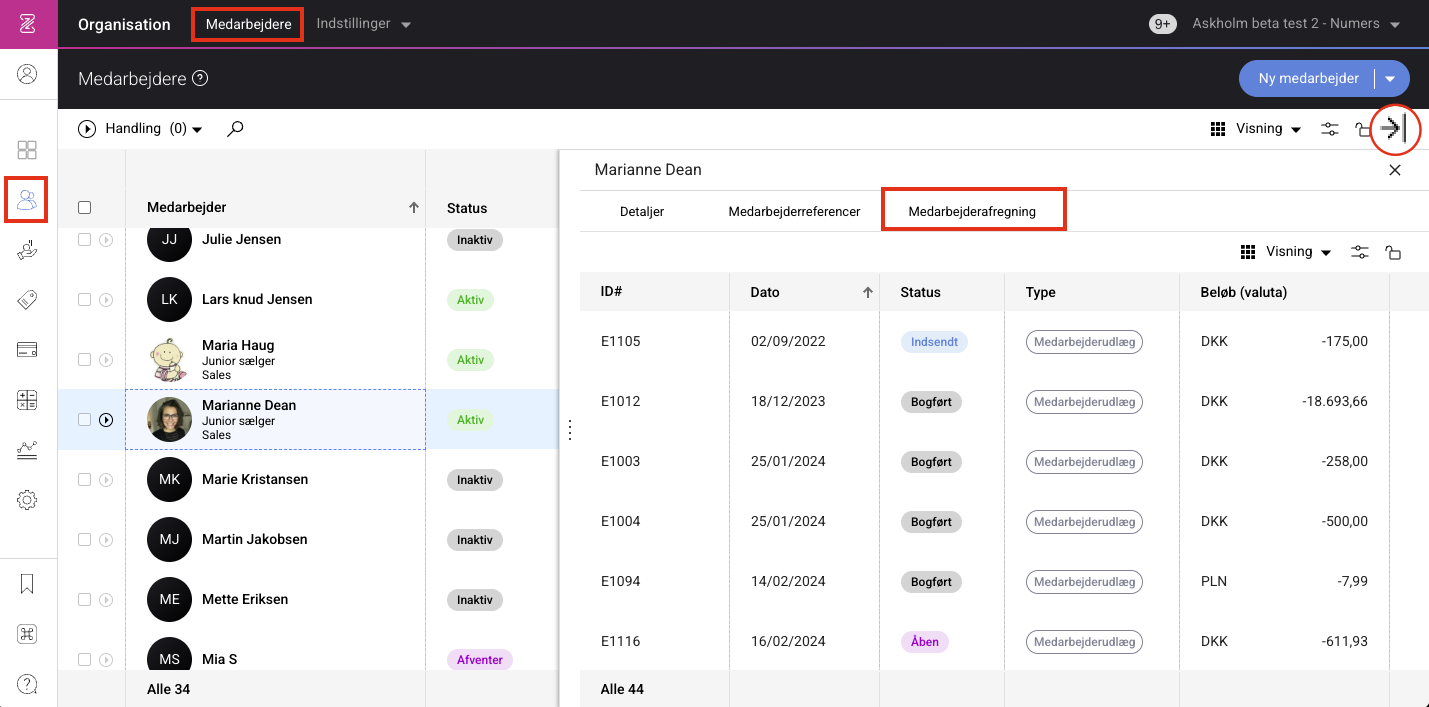
Task: Open the price tag icon in the sidebar
Action: [x=28, y=300]
